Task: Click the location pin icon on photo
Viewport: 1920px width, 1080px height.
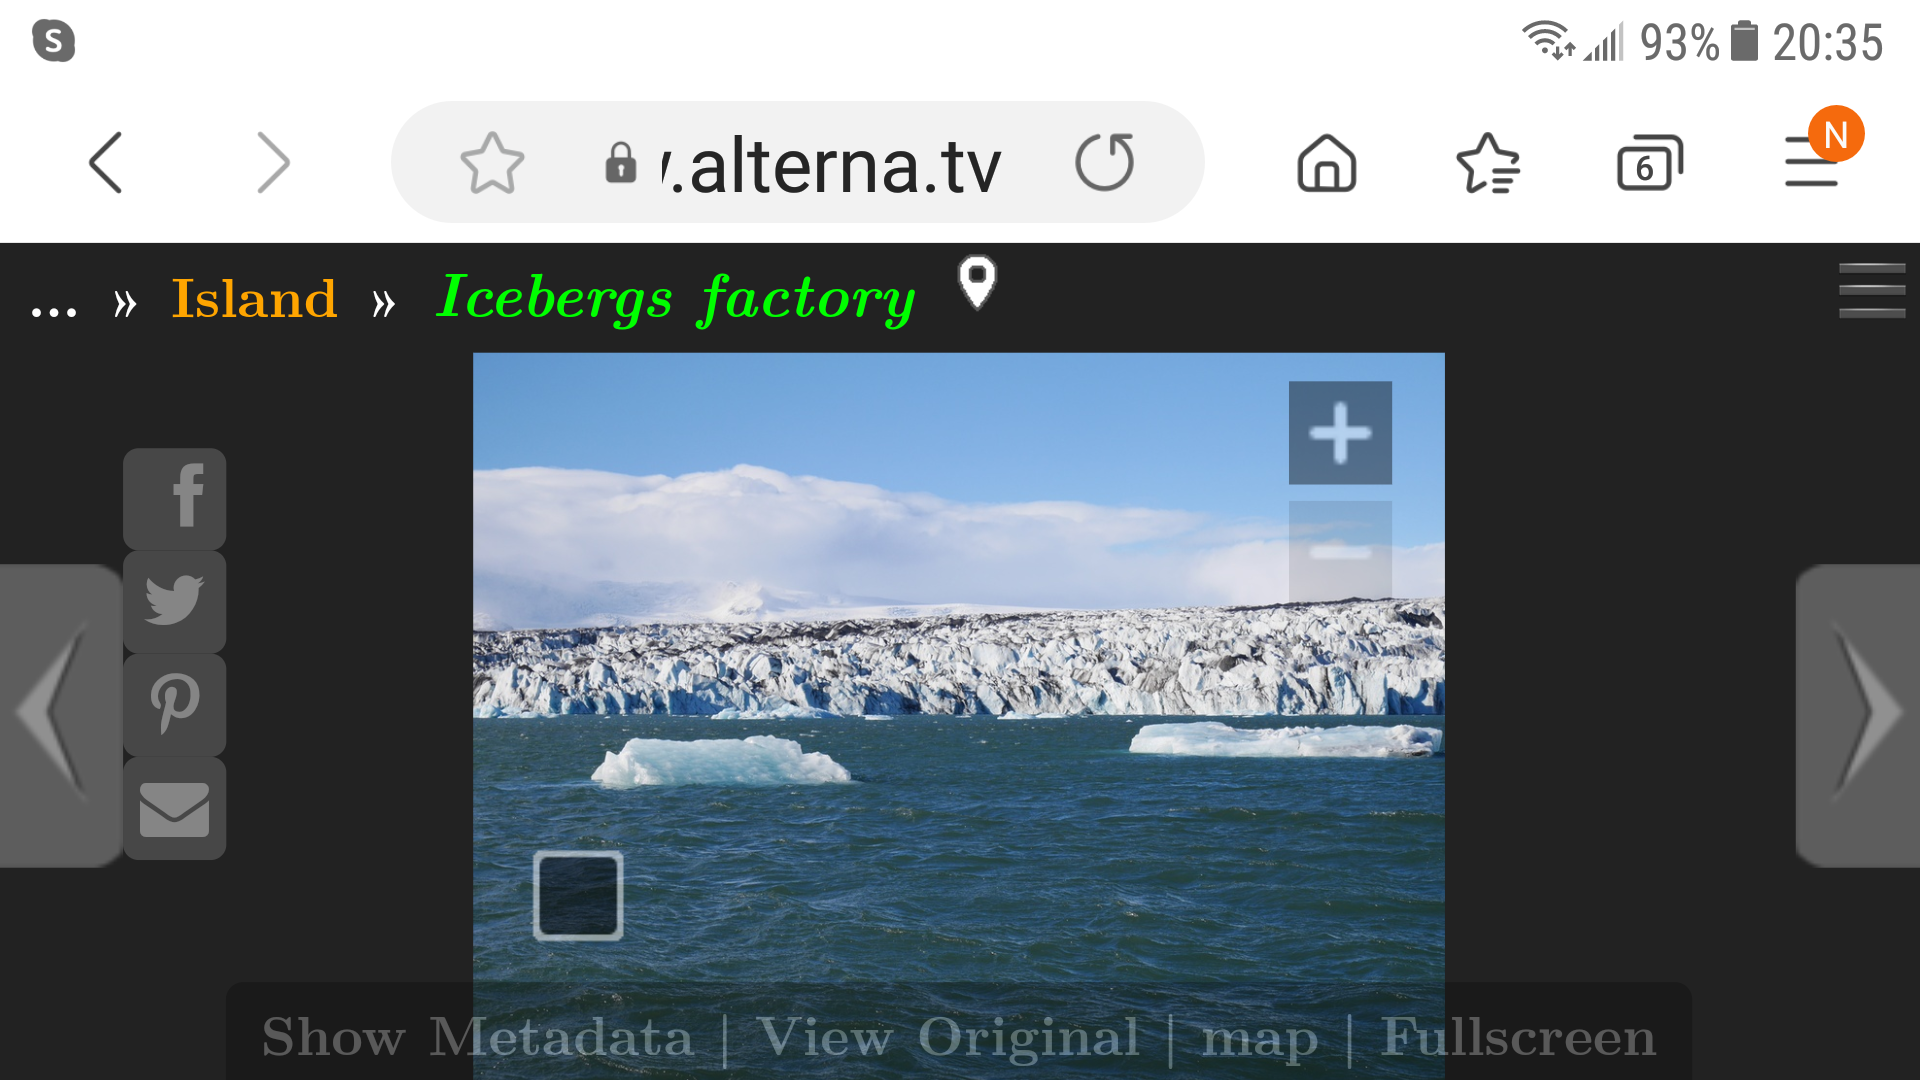Action: pyautogui.click(x=977, y=284)
